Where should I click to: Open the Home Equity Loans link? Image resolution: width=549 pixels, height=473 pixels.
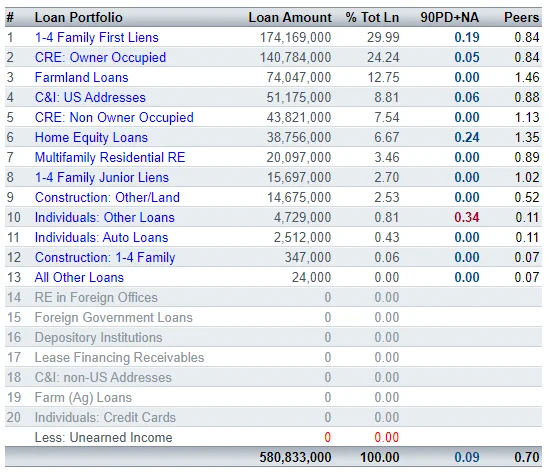[x=91, y=137]
